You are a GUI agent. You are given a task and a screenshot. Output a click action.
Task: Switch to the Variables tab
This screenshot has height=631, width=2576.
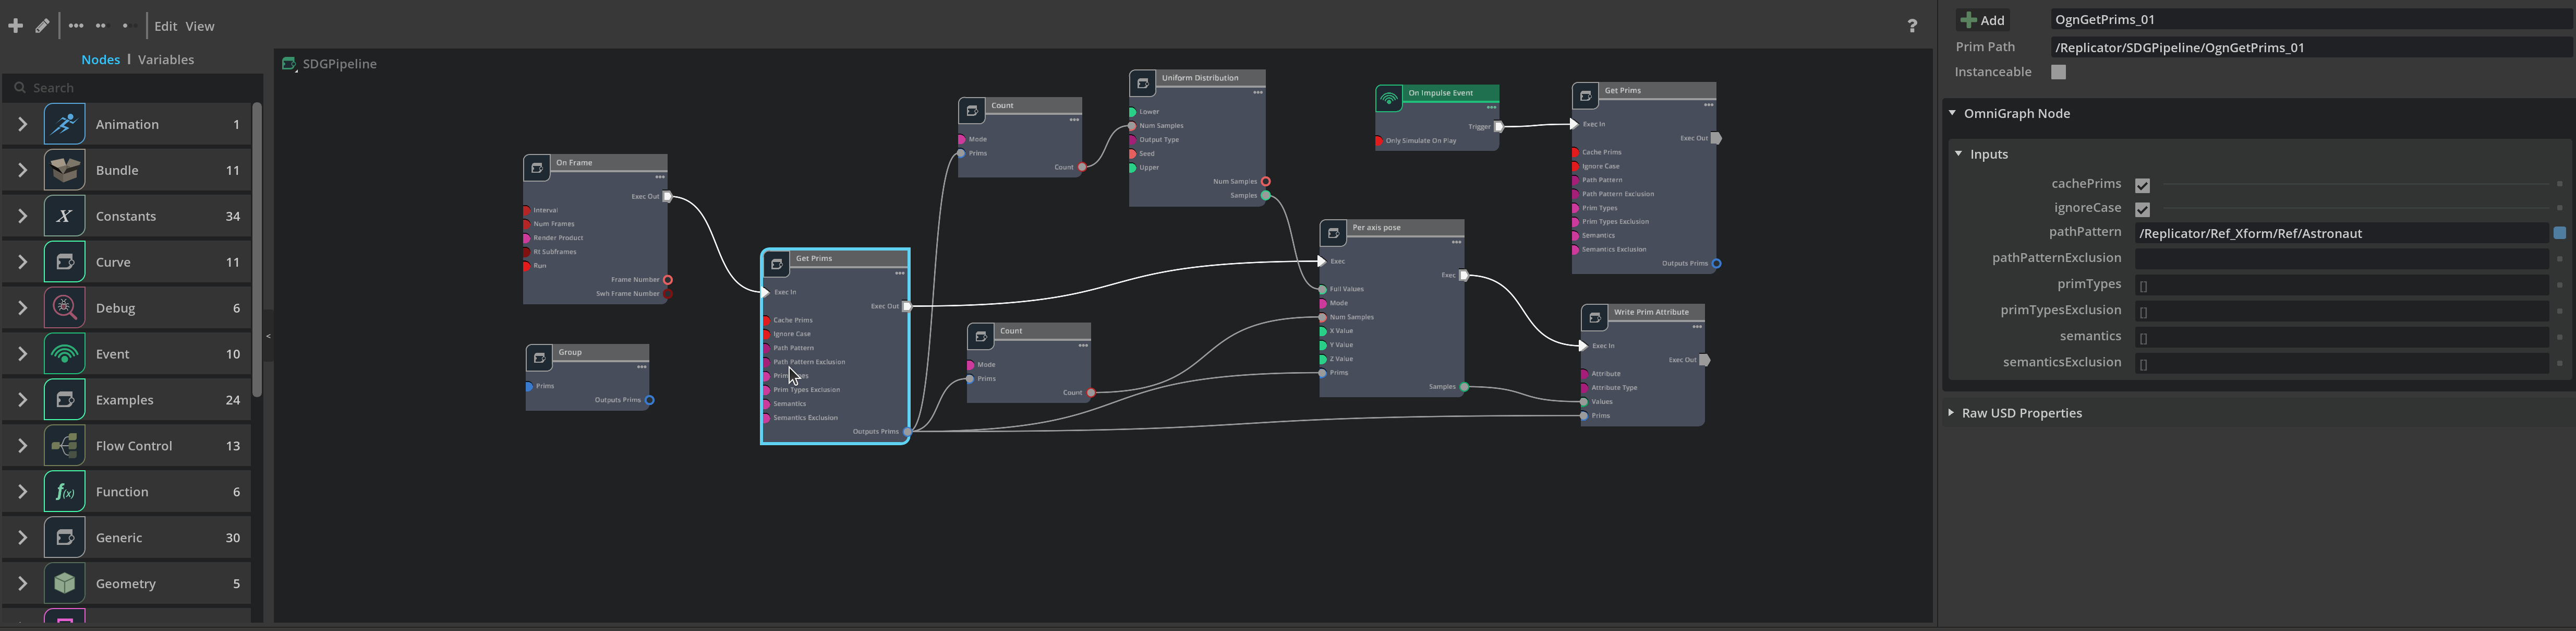point(166,60)
